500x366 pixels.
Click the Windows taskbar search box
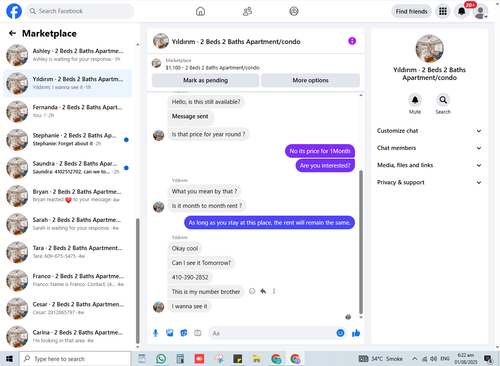(x=75, y=359)
